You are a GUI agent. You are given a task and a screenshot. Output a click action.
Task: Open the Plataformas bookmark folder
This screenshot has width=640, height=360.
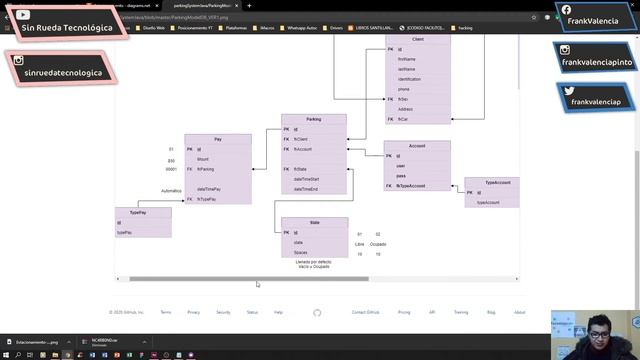pyautogui.click(x=232, y=28)
